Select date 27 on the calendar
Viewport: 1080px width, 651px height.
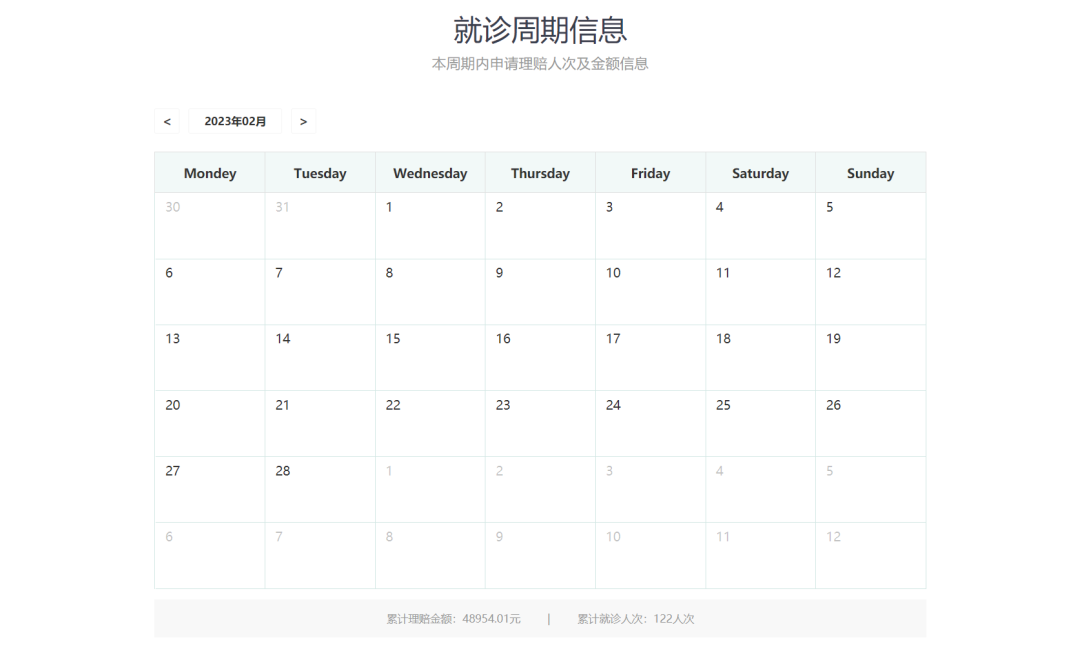click(210, 490)
